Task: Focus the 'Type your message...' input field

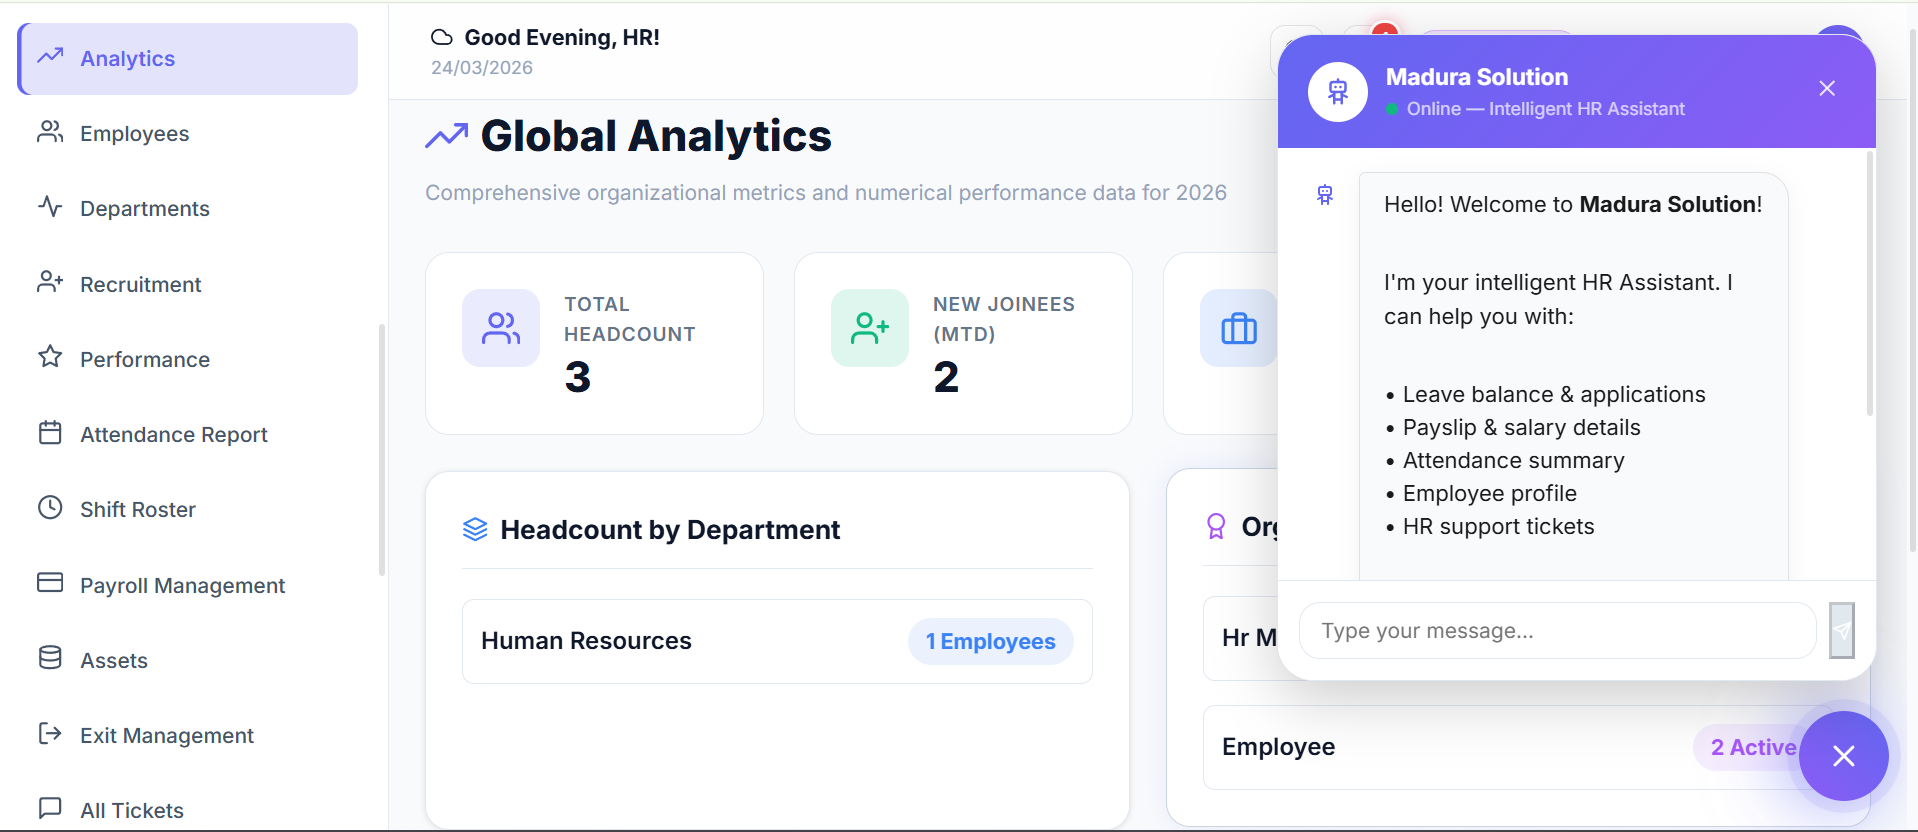Action: [x=1557, y=631]
